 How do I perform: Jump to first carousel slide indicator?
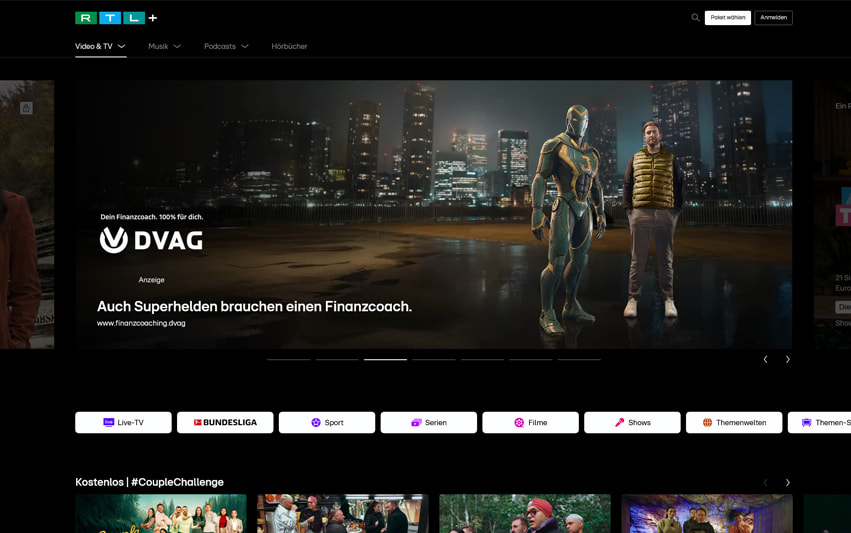289,359
